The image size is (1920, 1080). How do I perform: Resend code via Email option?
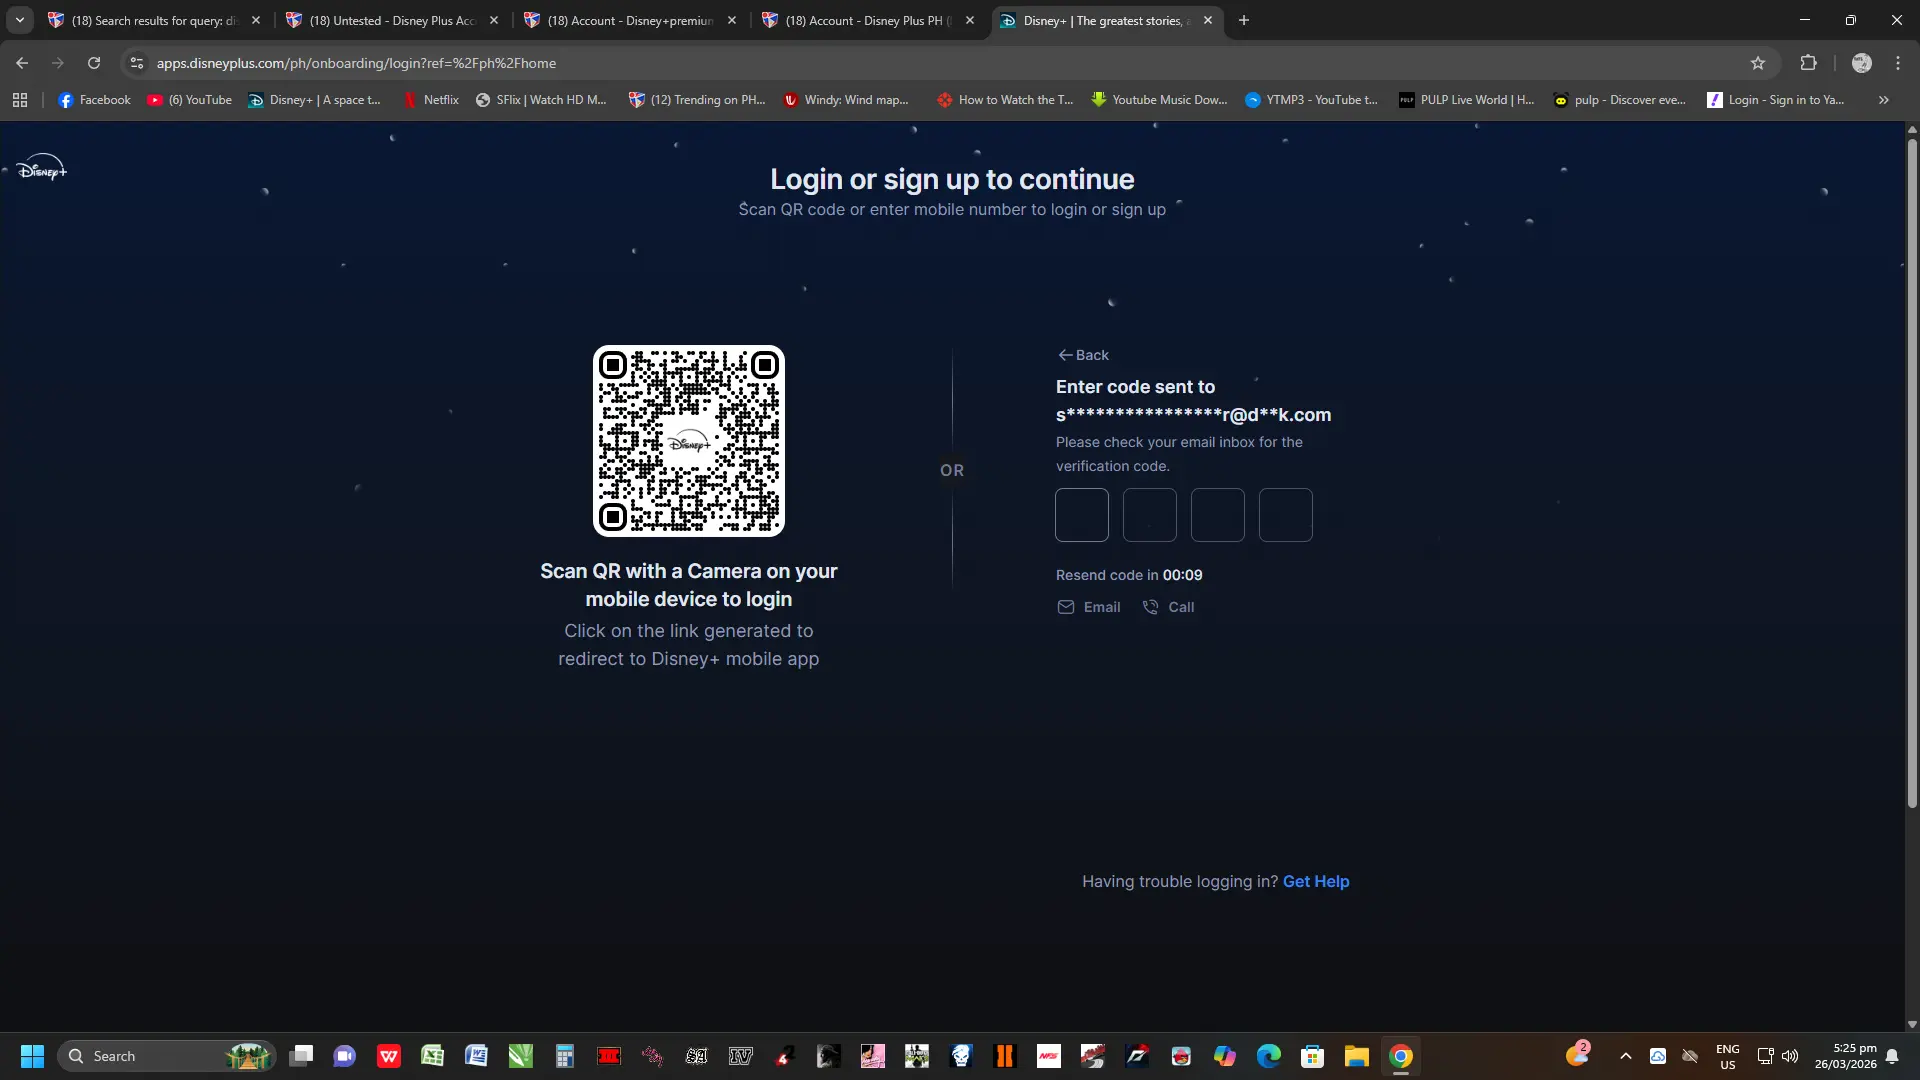tap(1089, 607)
